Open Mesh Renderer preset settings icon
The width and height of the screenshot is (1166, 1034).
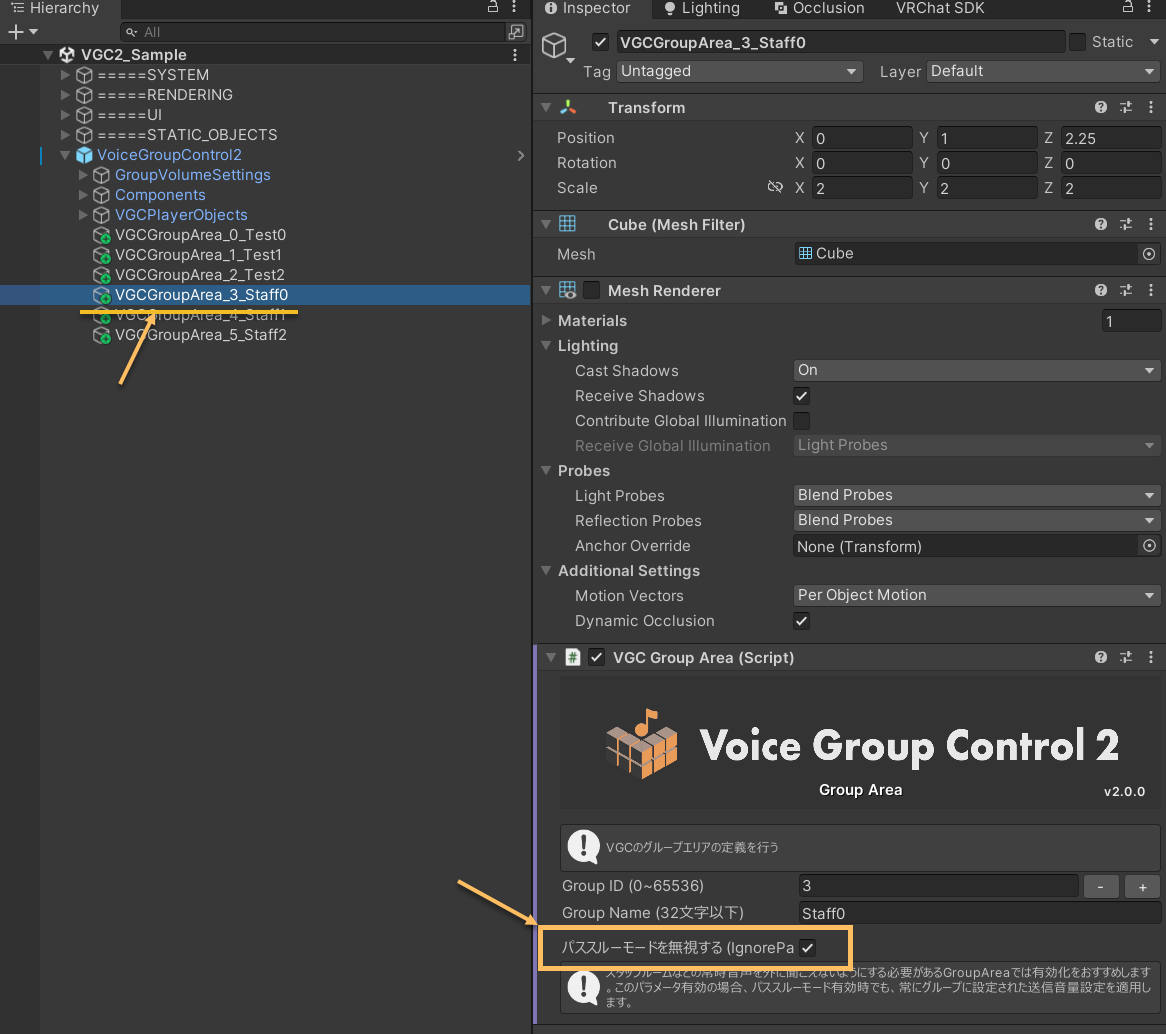pyautogui.click(x=1126, y=290)
